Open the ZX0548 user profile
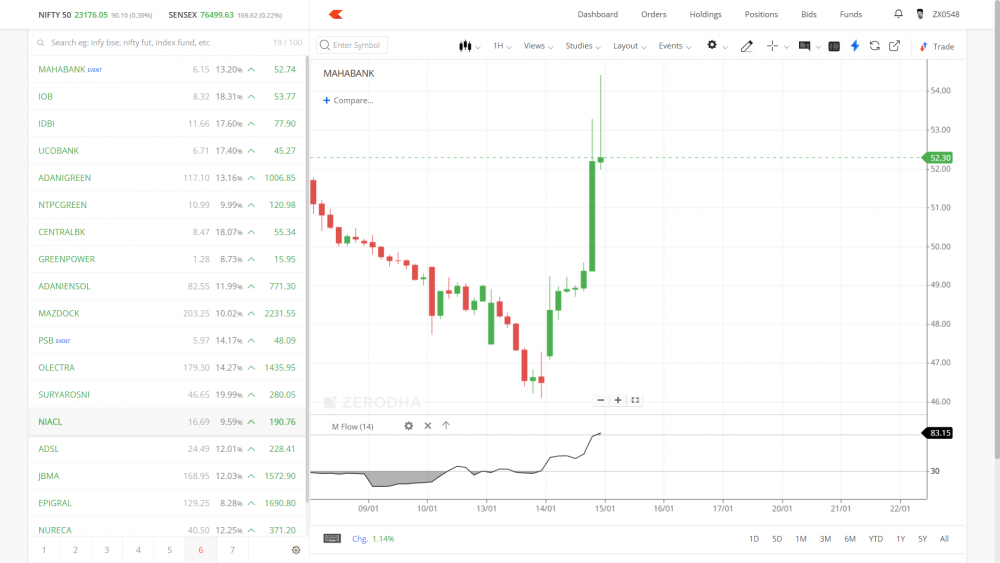The height and width of the screenshot is (563, 1000). (x=938, y=14)
